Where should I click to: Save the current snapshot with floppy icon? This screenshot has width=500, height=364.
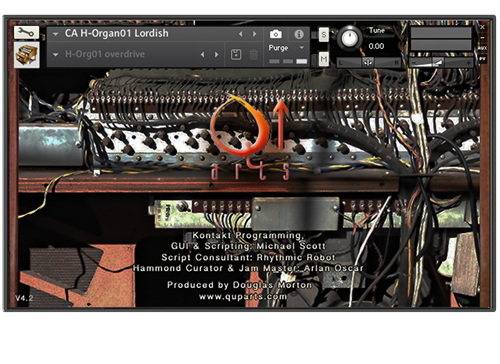click(236, 54)
